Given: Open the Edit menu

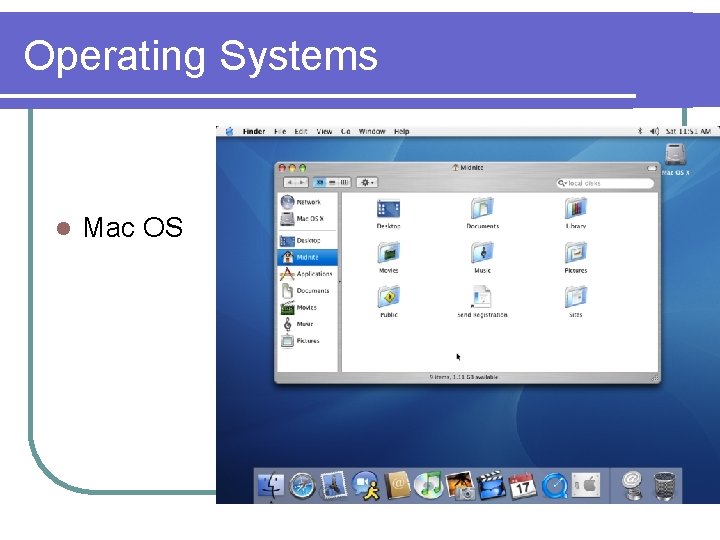Looking at the screenshot, I should pyautogui.click(x=301, y=131).
